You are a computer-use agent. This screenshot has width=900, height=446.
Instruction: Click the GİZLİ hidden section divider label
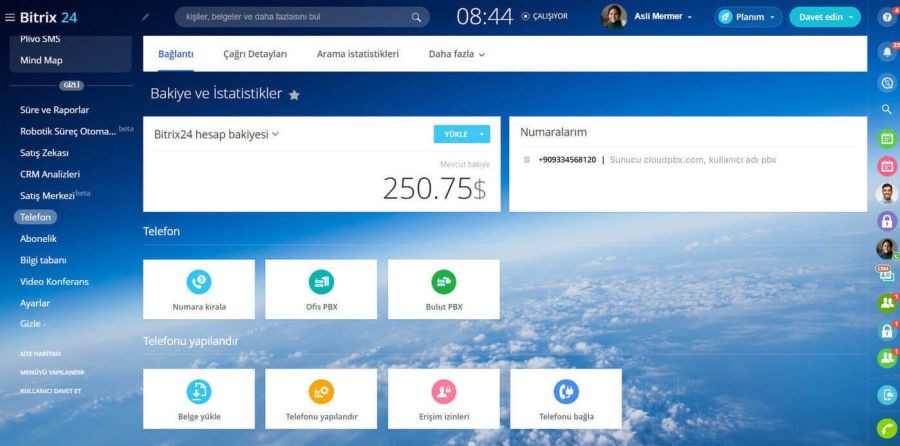coord(71,85)
